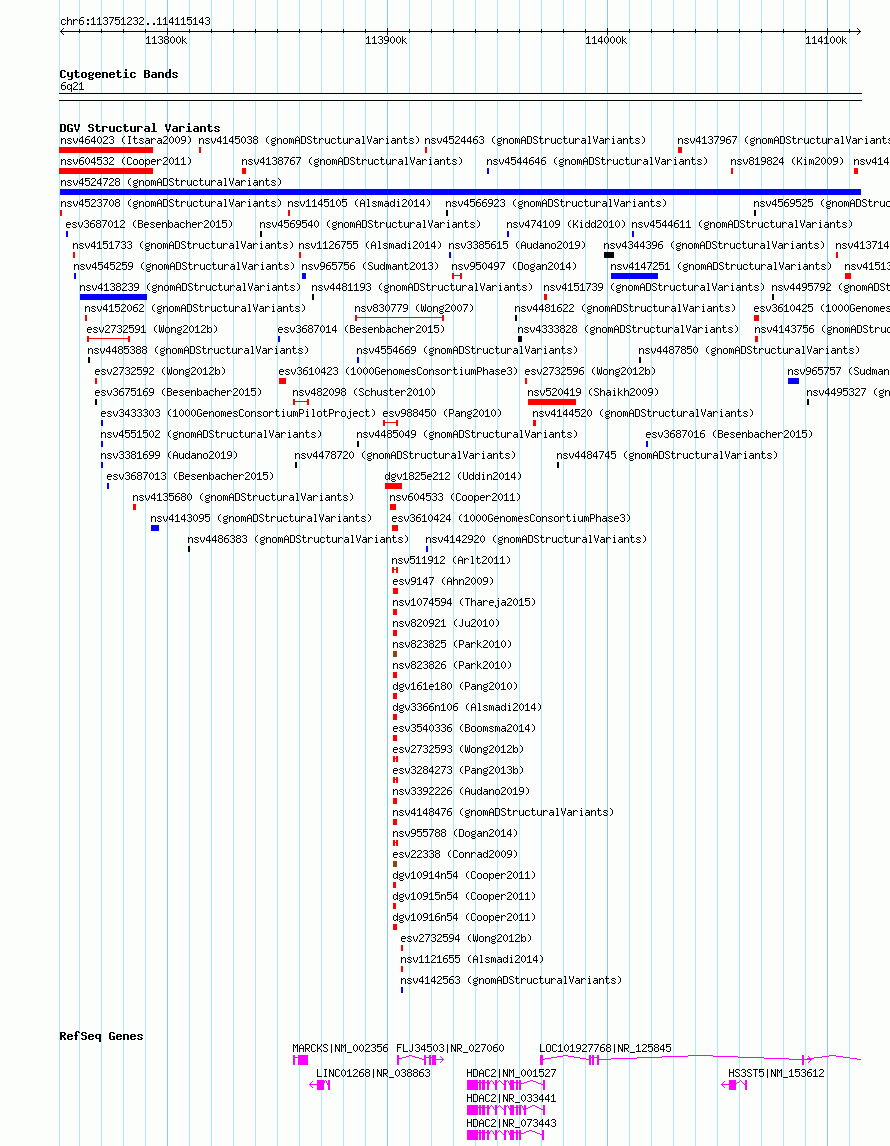Open esv3540336 (Boomsma2014) variant
This screenshot has height=1146, width=890.
coord(464,729)
